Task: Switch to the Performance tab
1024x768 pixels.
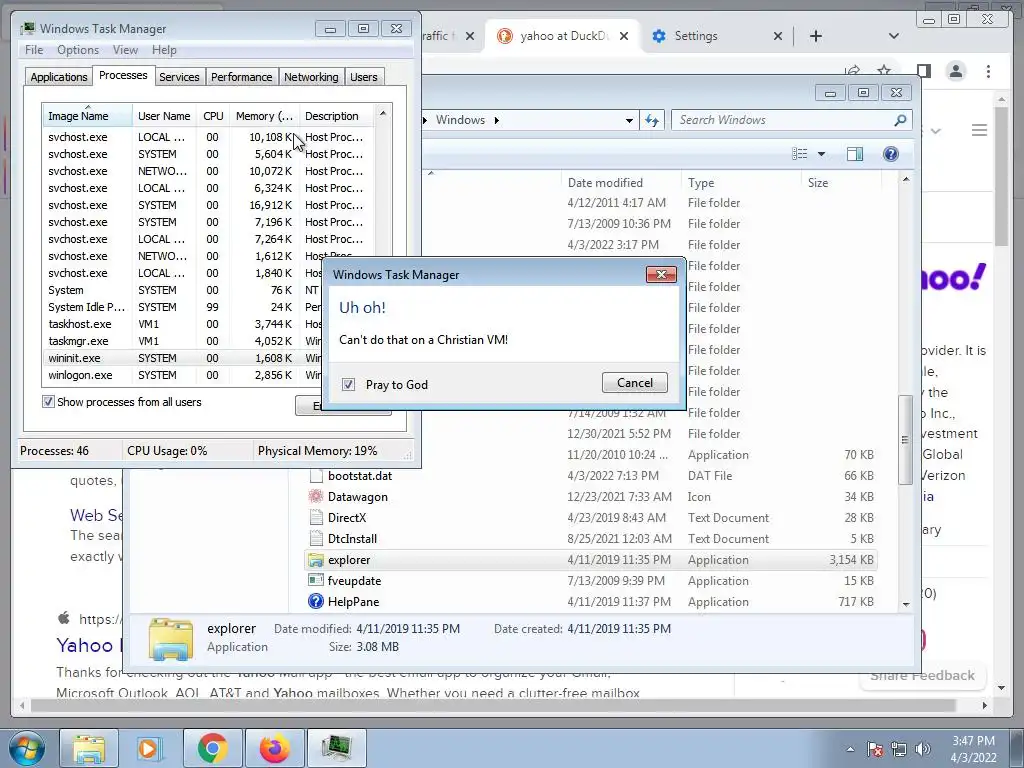Action: tap(242, 77)
